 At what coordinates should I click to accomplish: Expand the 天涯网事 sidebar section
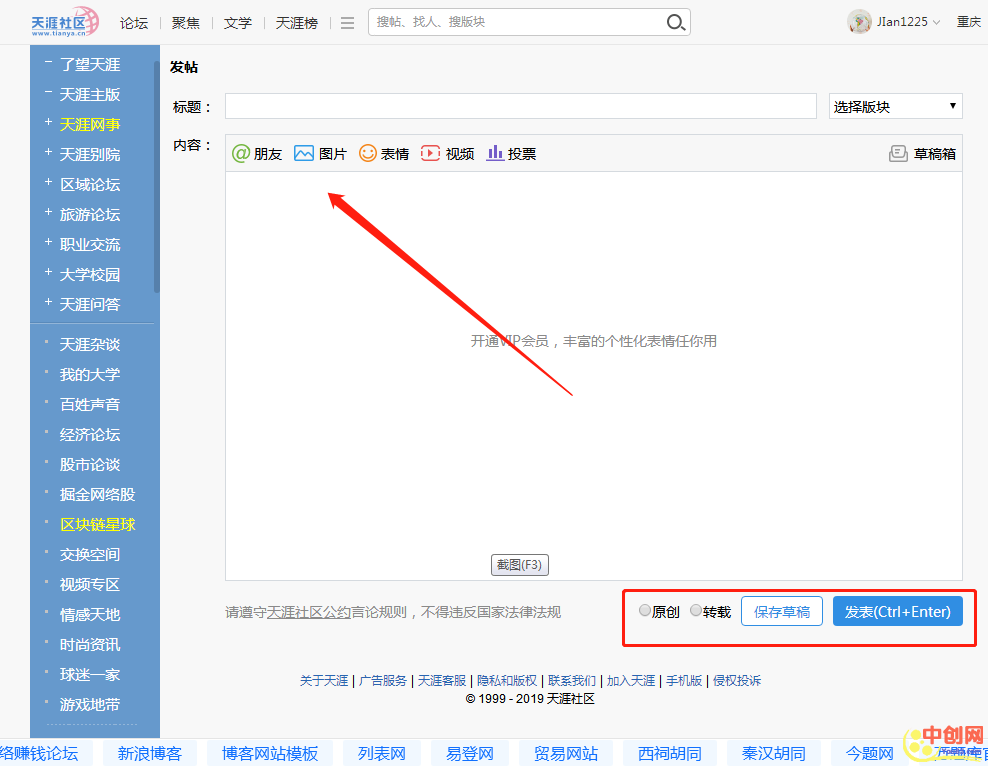tap(47, 124)
